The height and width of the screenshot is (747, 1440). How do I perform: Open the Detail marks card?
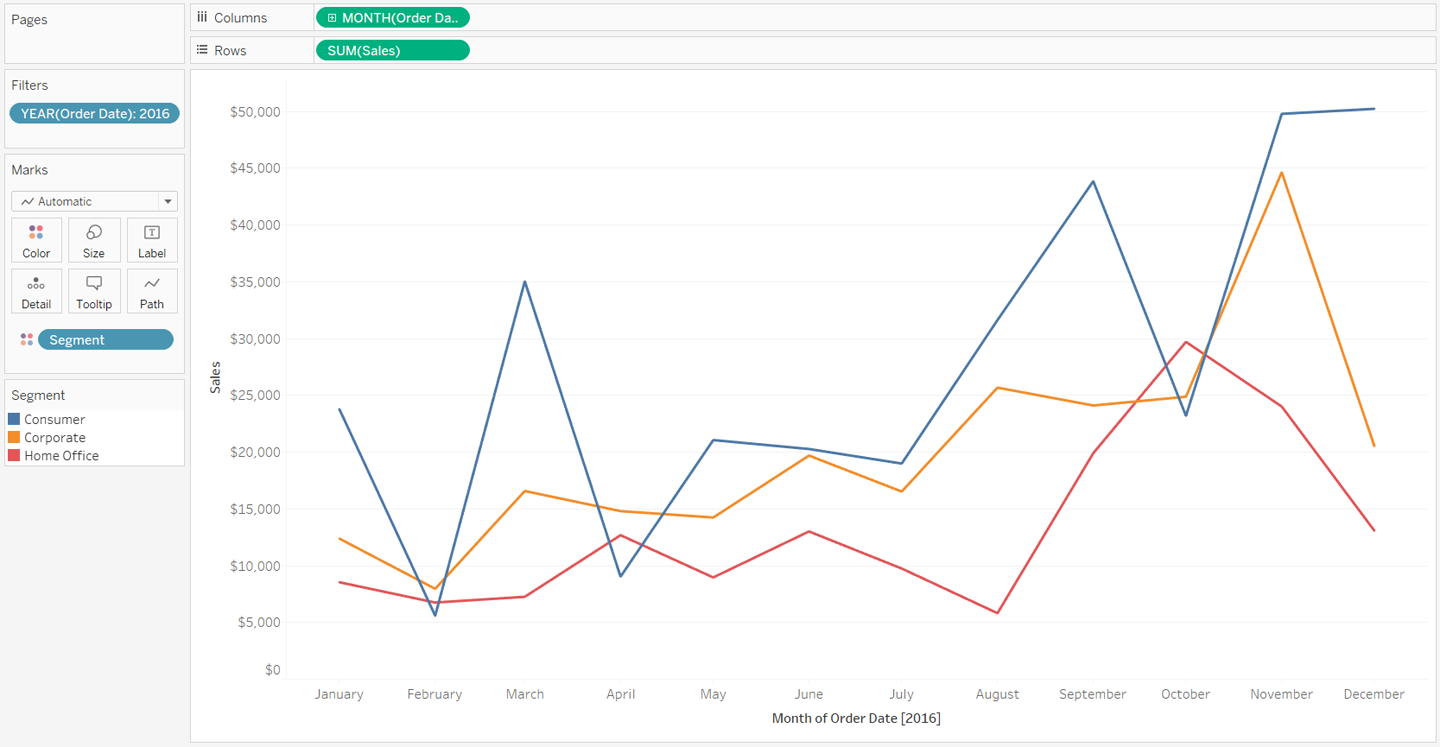point(36,291)
